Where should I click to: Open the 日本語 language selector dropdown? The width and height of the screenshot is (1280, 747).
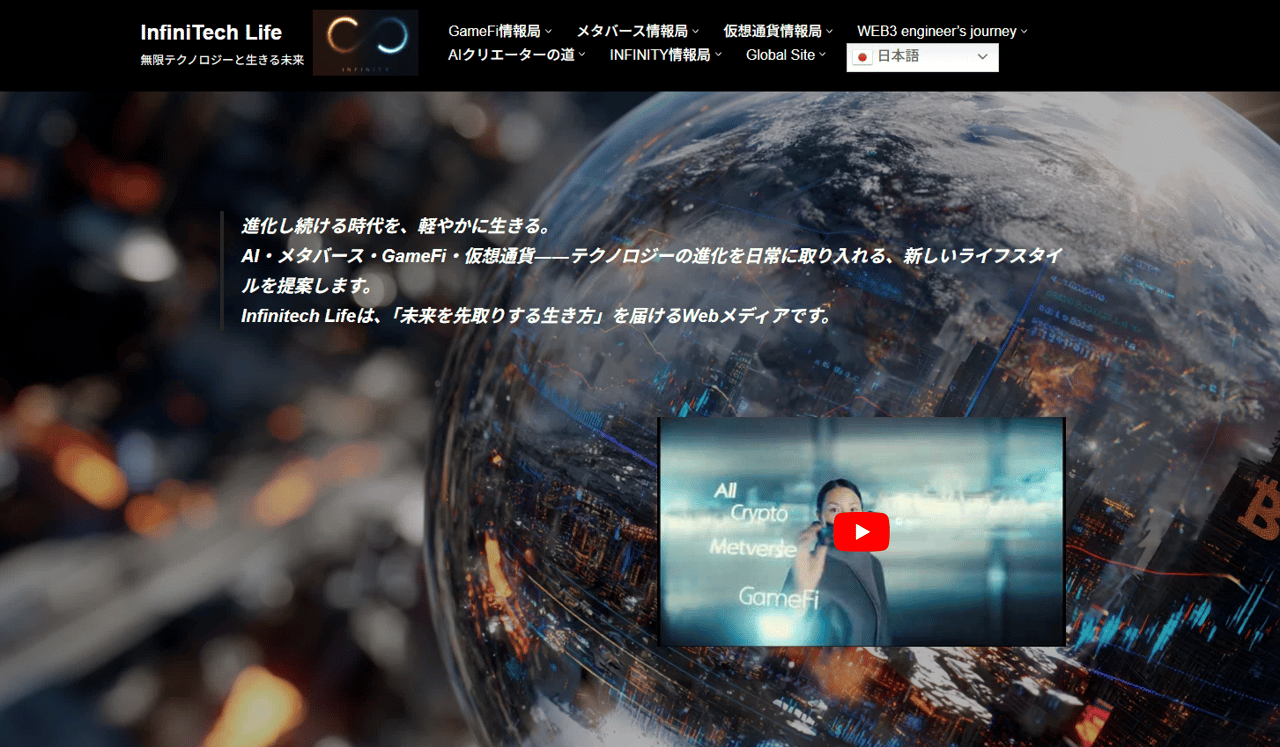coord(922,57)
